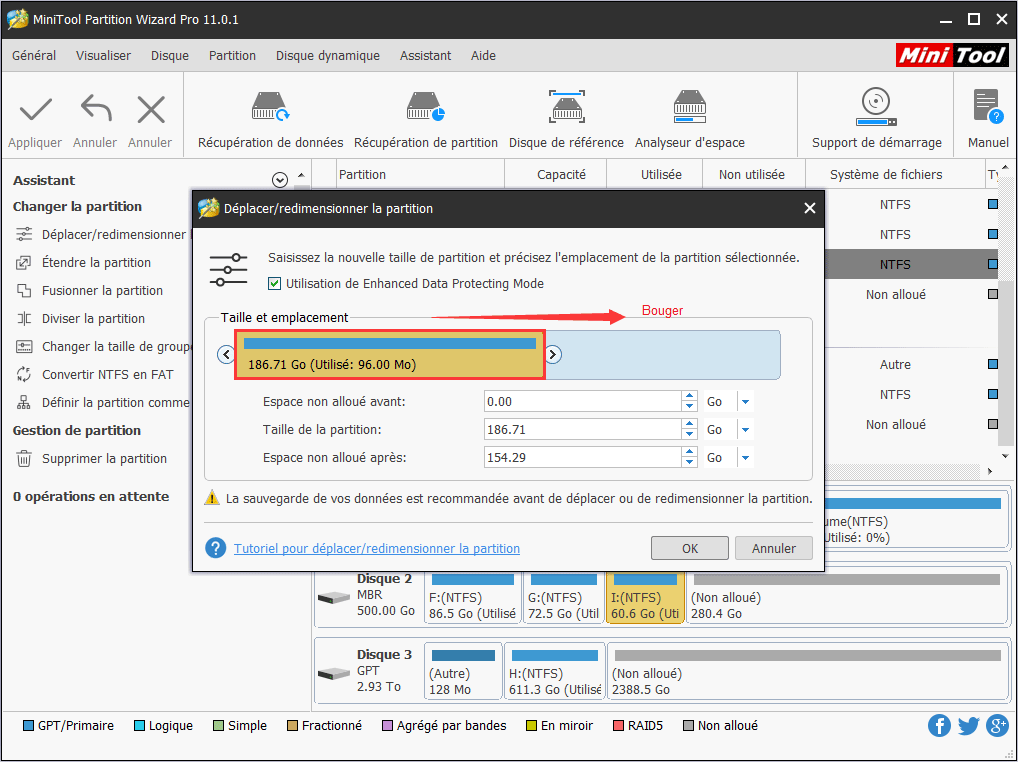Select the 2388.5 Go Non alloué block
Viewport: 1018px width, 762px height.
click(x=808, y=673)
